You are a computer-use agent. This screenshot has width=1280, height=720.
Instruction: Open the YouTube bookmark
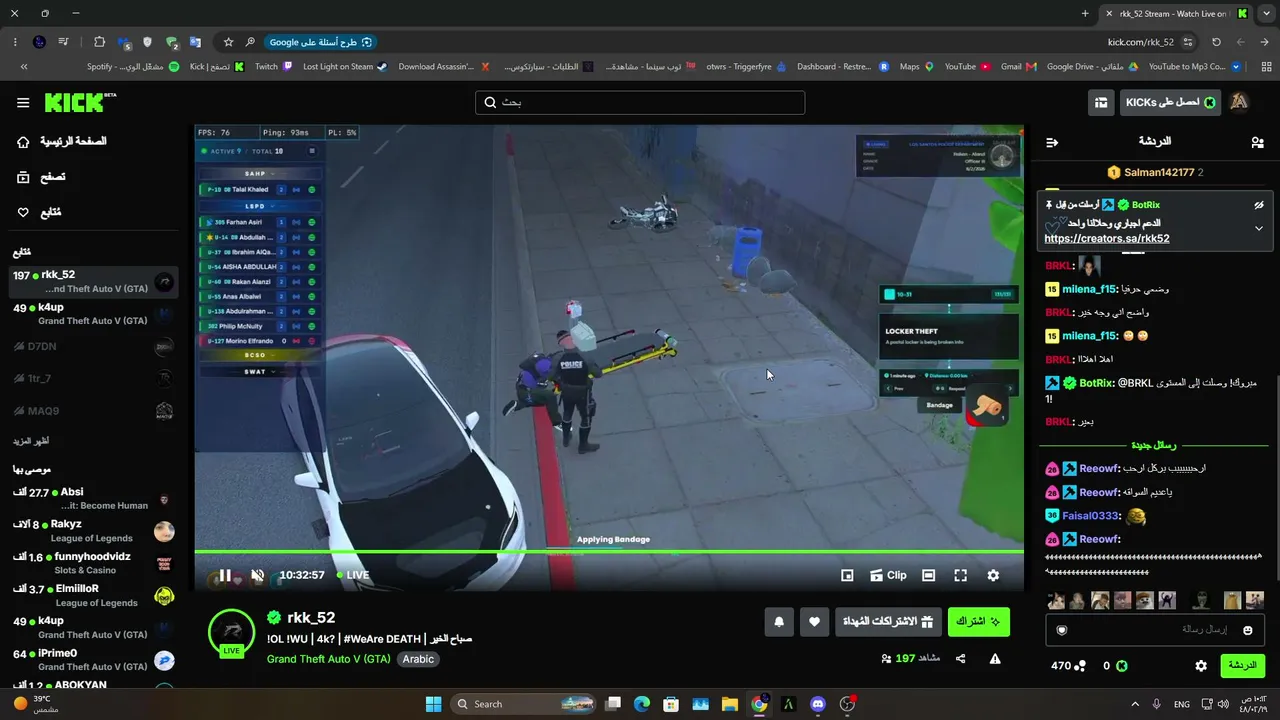[x=967, y=67]
